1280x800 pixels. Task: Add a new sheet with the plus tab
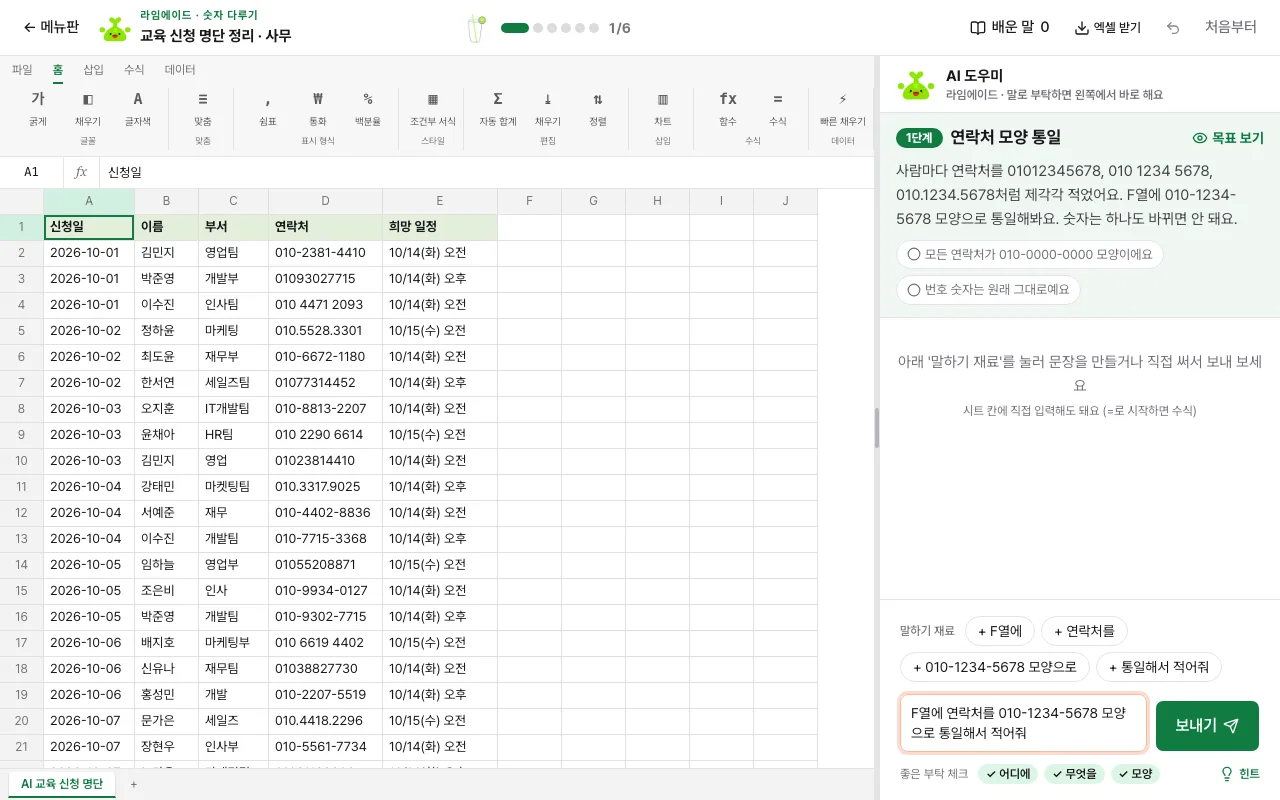tap(134, 784)
